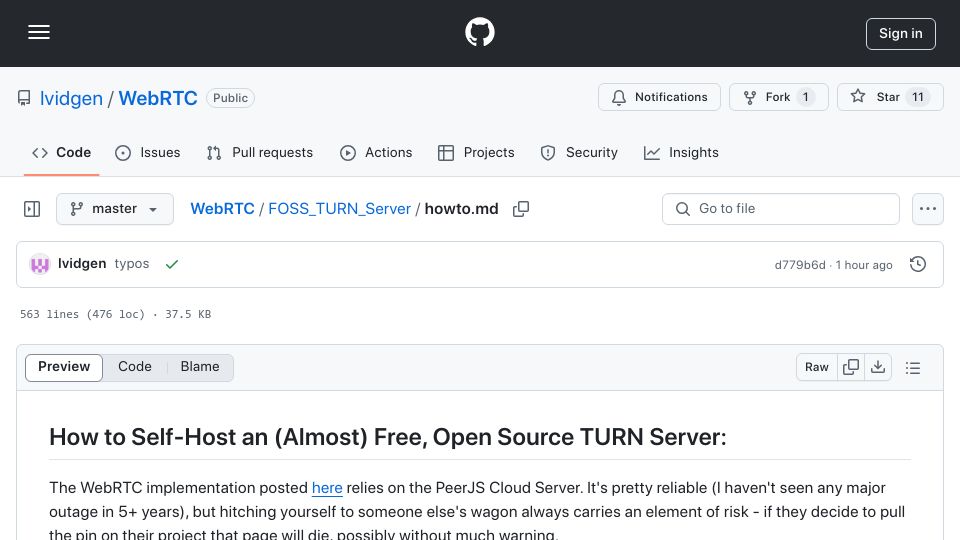Expand the file tree side panel

[32, 209]
